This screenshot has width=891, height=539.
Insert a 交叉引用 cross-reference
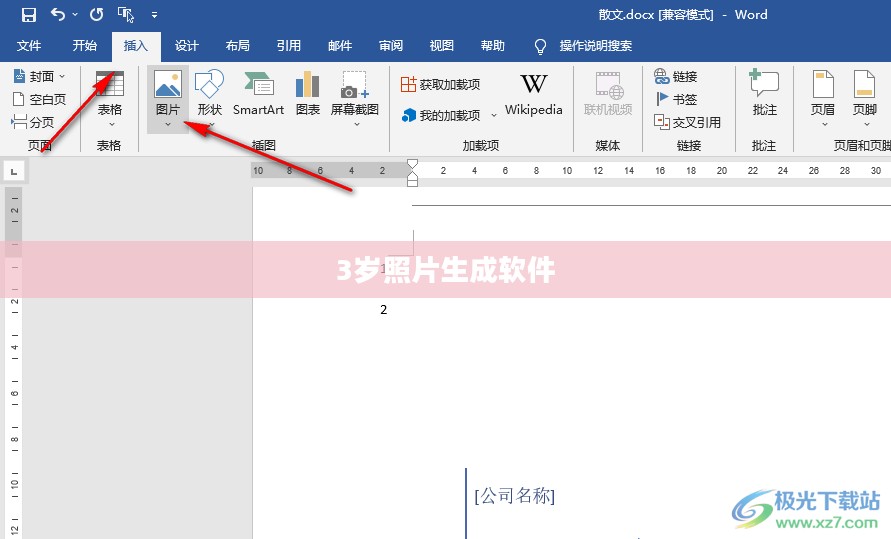point(687,122)
